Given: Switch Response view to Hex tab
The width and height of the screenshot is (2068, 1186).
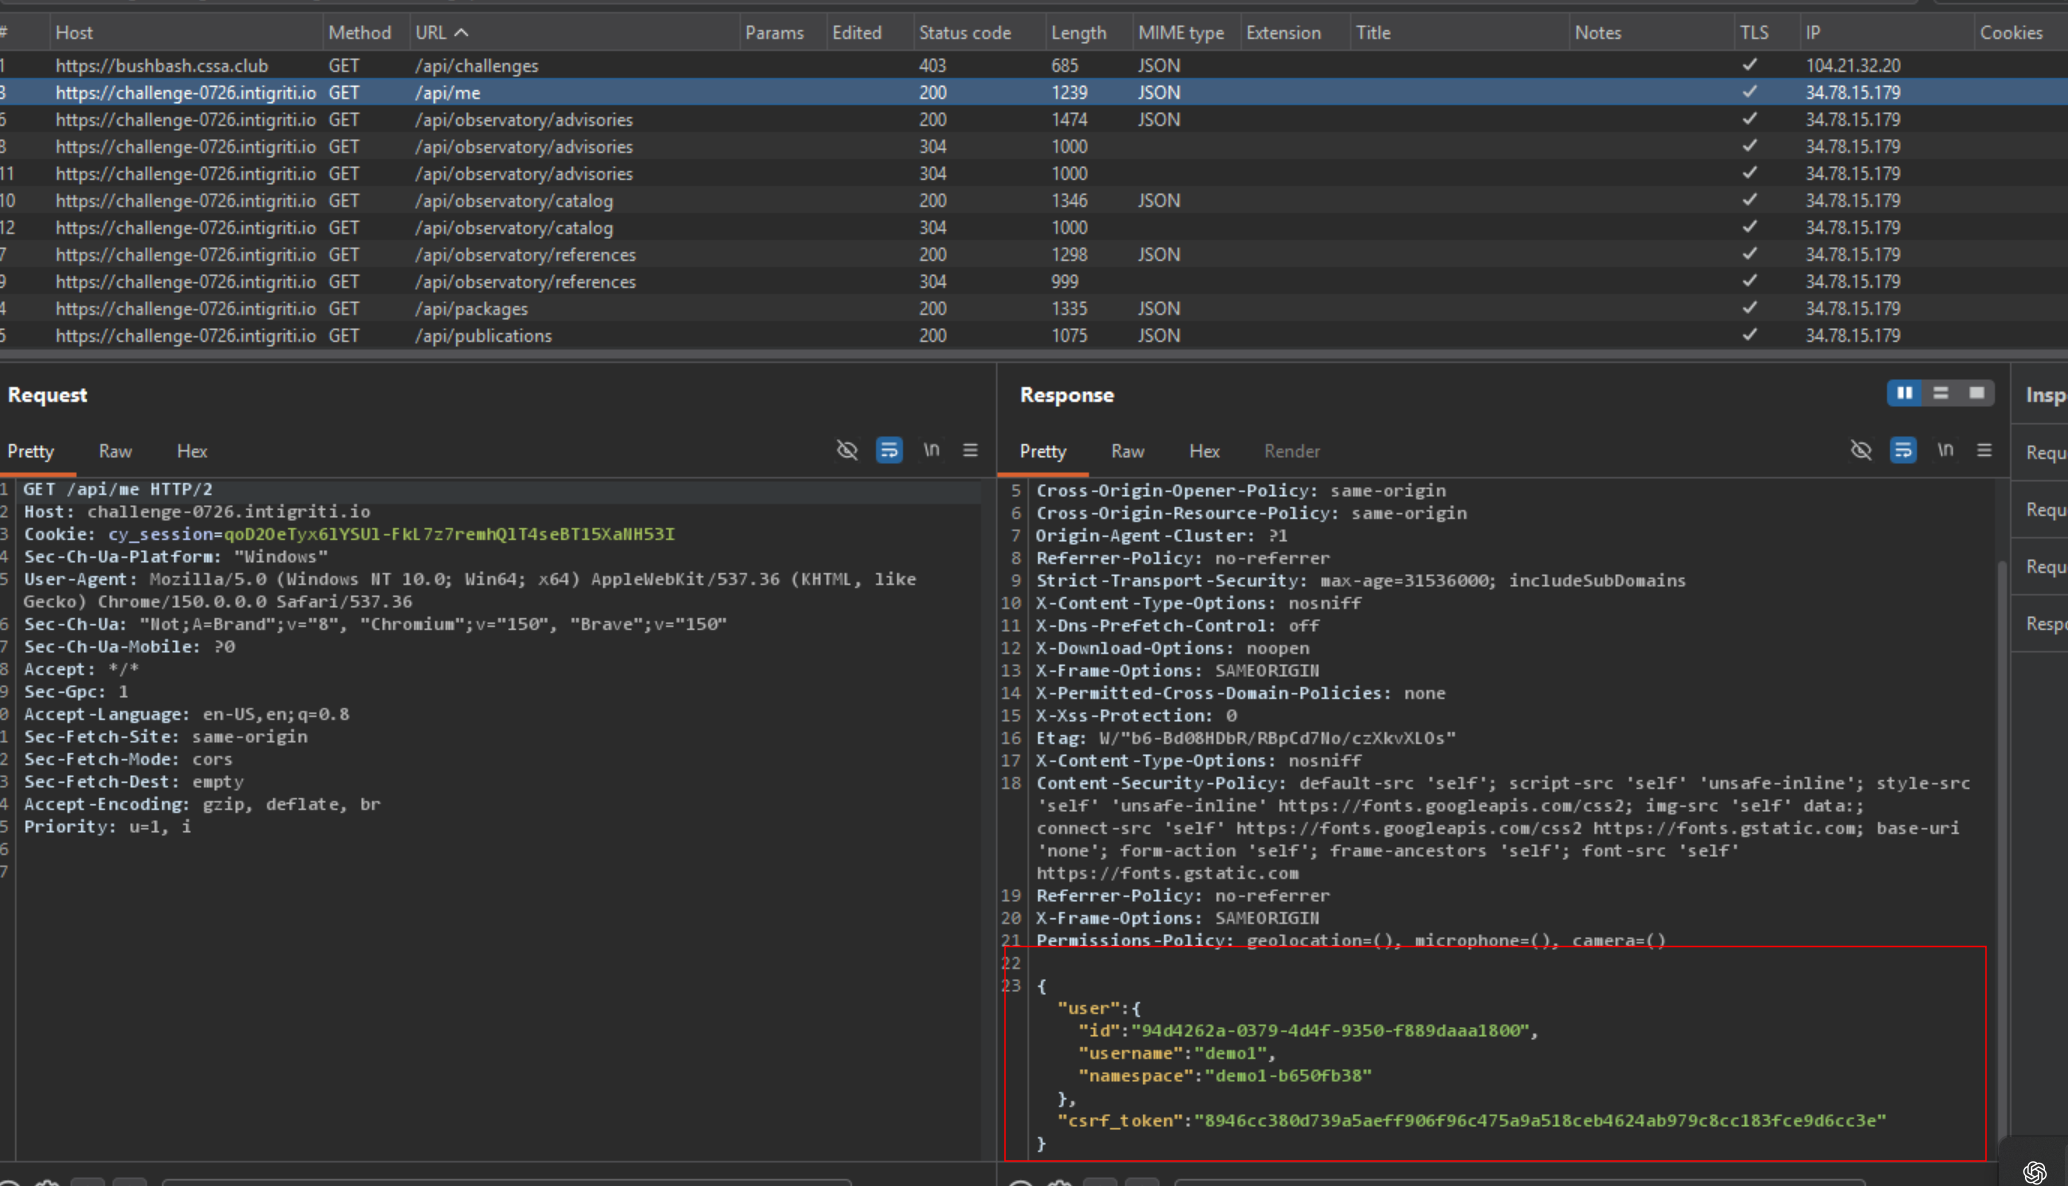Looking at the screenshot, I should click(x=1204, y=451).
